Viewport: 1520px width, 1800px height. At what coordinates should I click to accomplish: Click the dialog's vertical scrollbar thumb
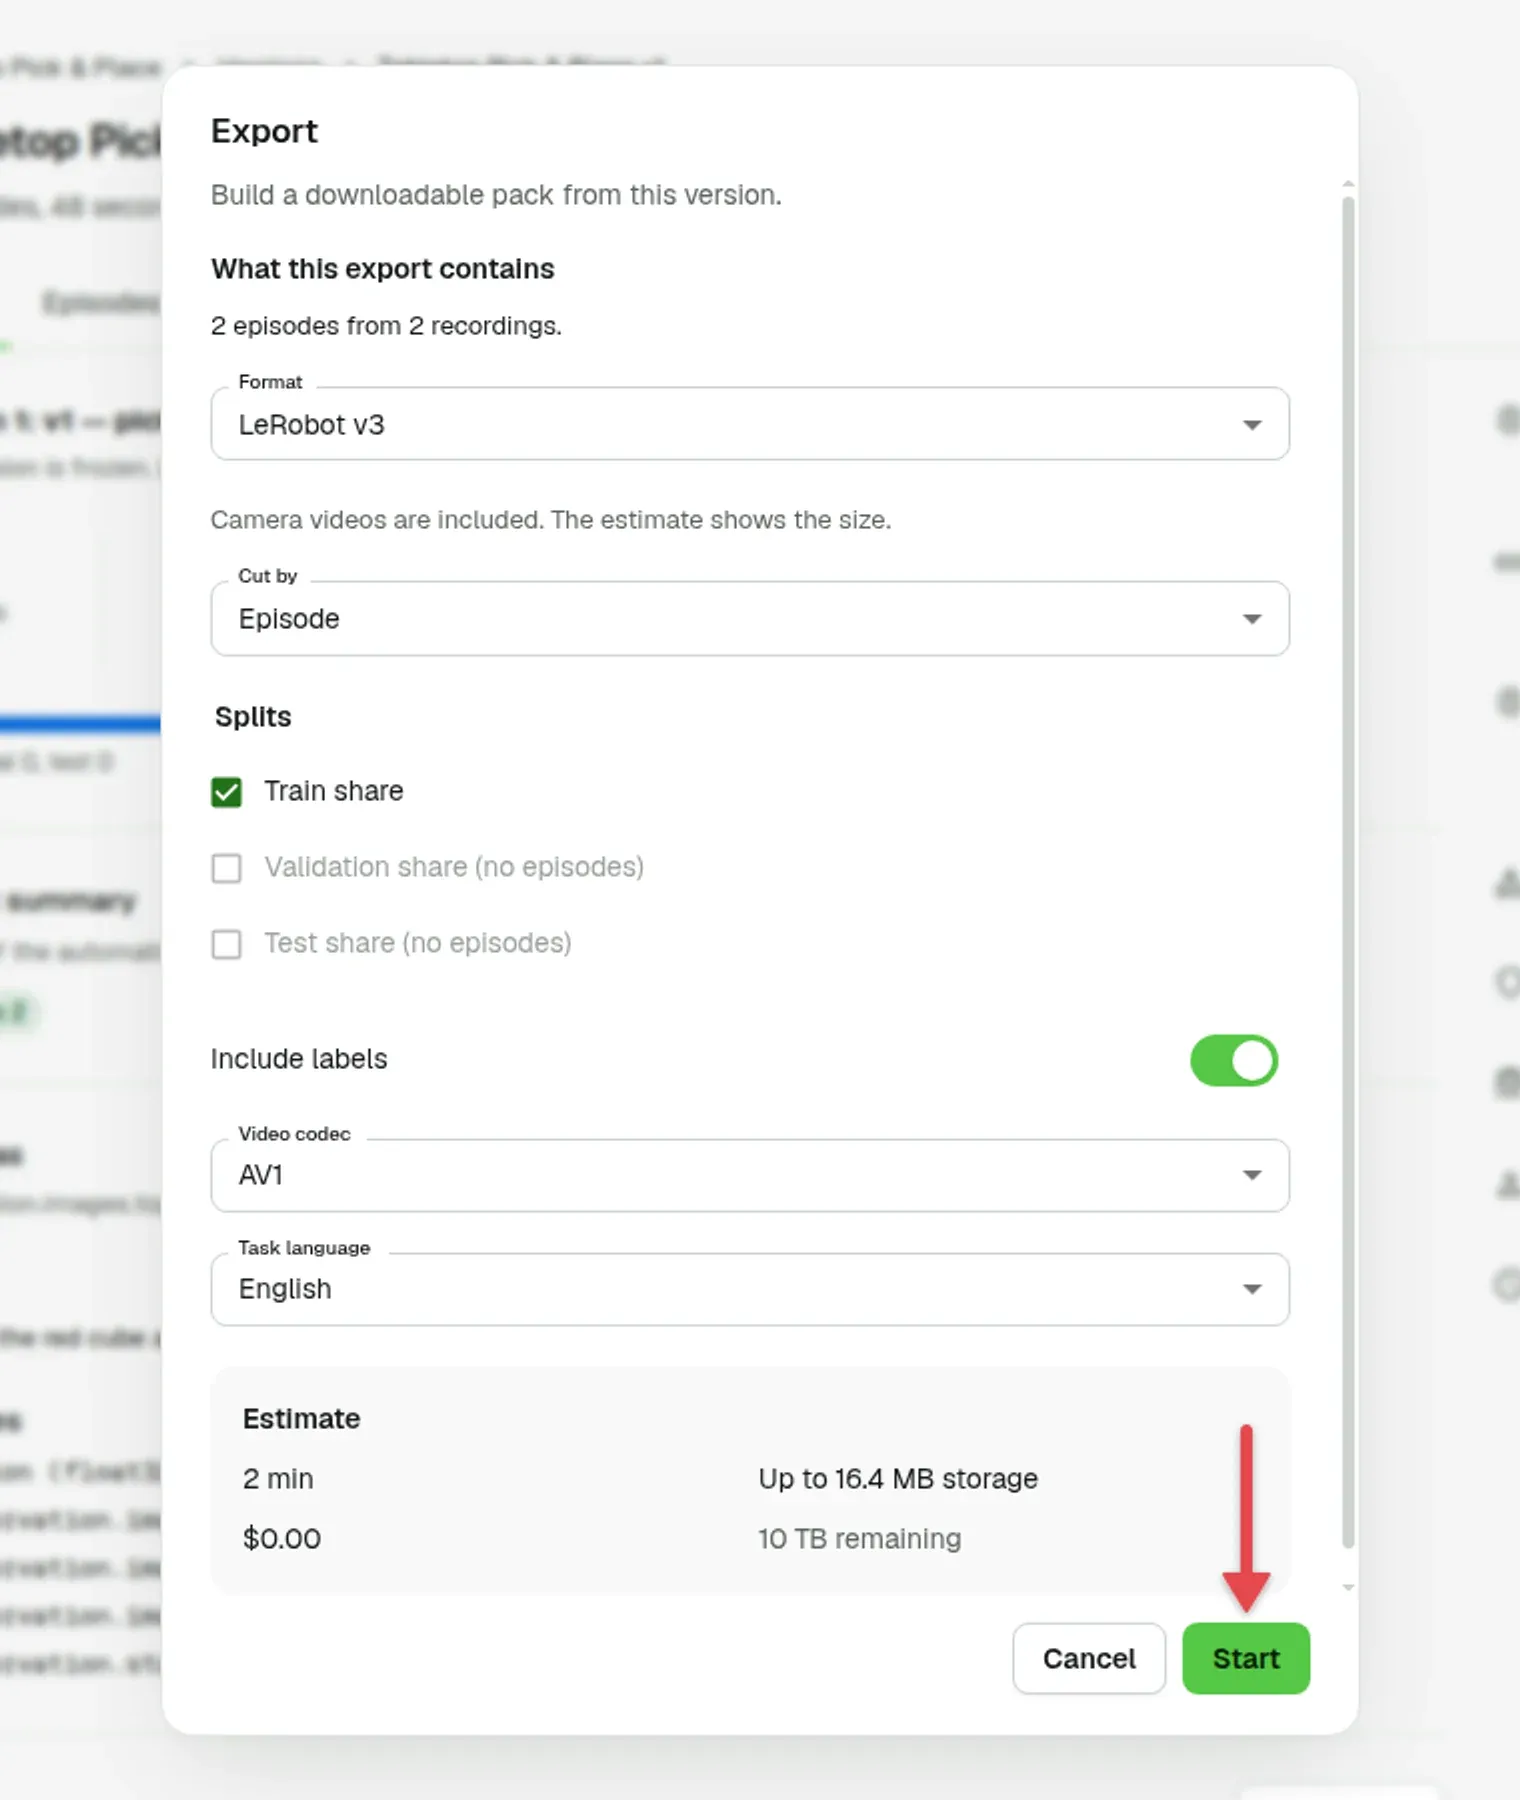click(1348, 870)
